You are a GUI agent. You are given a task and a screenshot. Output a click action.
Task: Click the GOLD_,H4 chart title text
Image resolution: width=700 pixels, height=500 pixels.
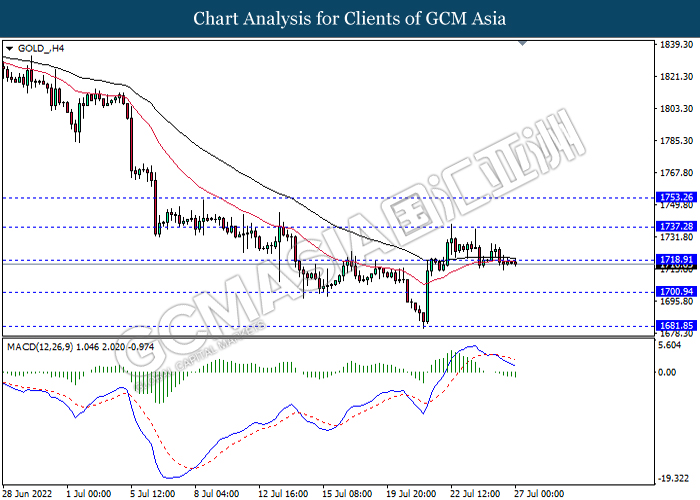click(x=41, y=48)
